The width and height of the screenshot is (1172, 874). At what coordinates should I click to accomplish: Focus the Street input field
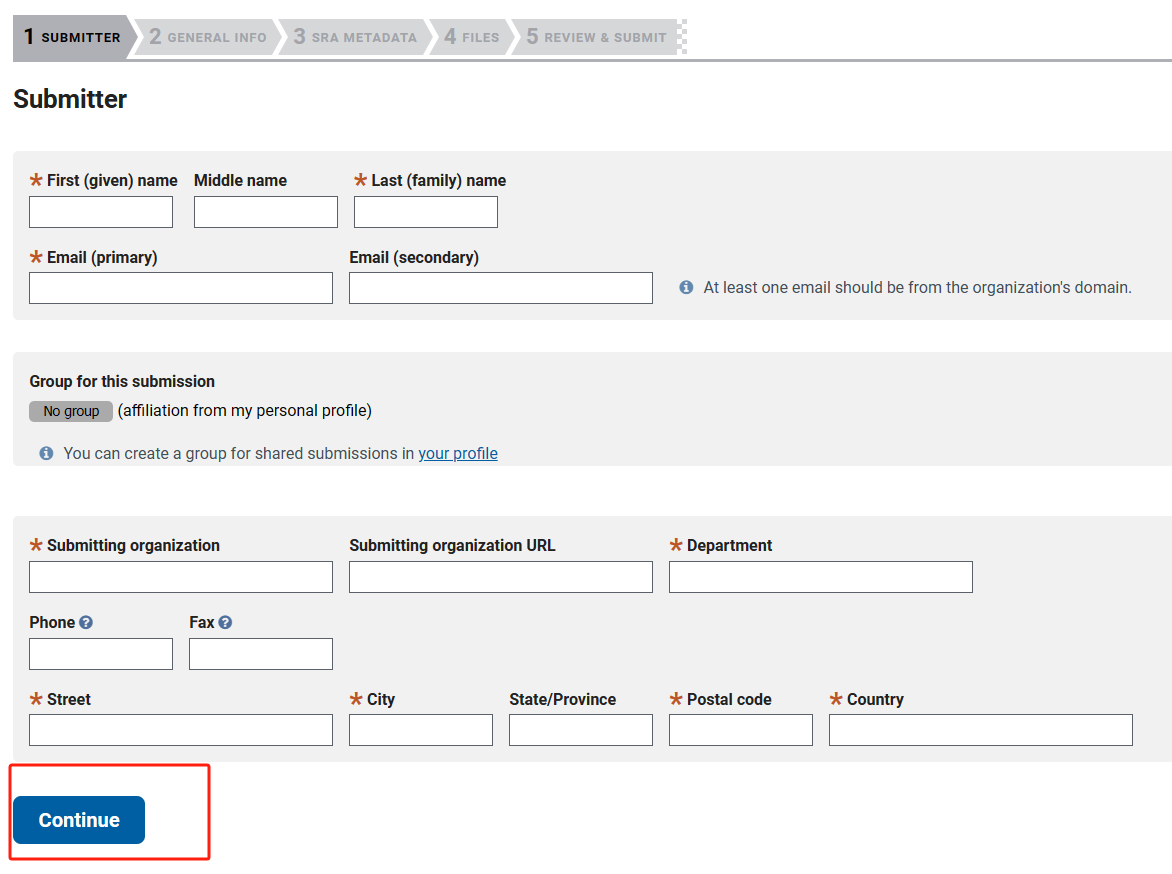coord(181,730)
